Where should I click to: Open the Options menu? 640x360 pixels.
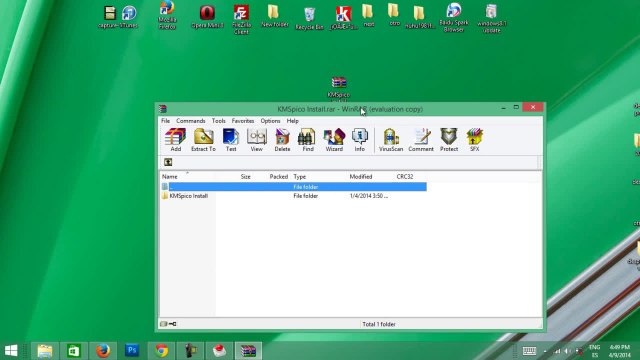coord(270,121)
